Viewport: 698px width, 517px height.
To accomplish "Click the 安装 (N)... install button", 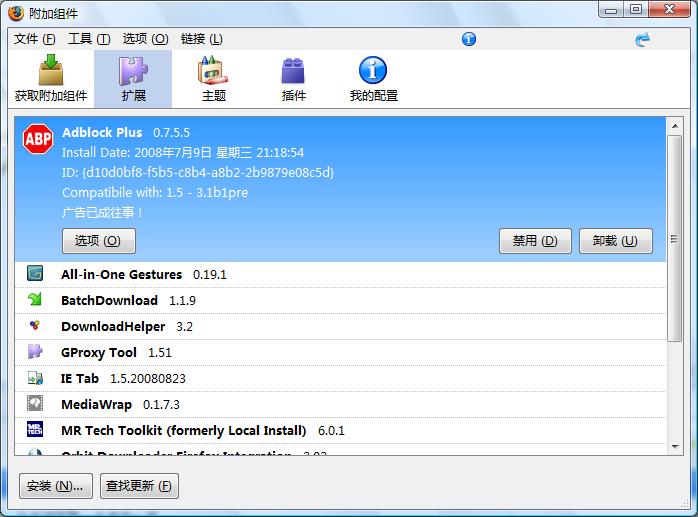I will pyautogui.click(x=56, y=486).
